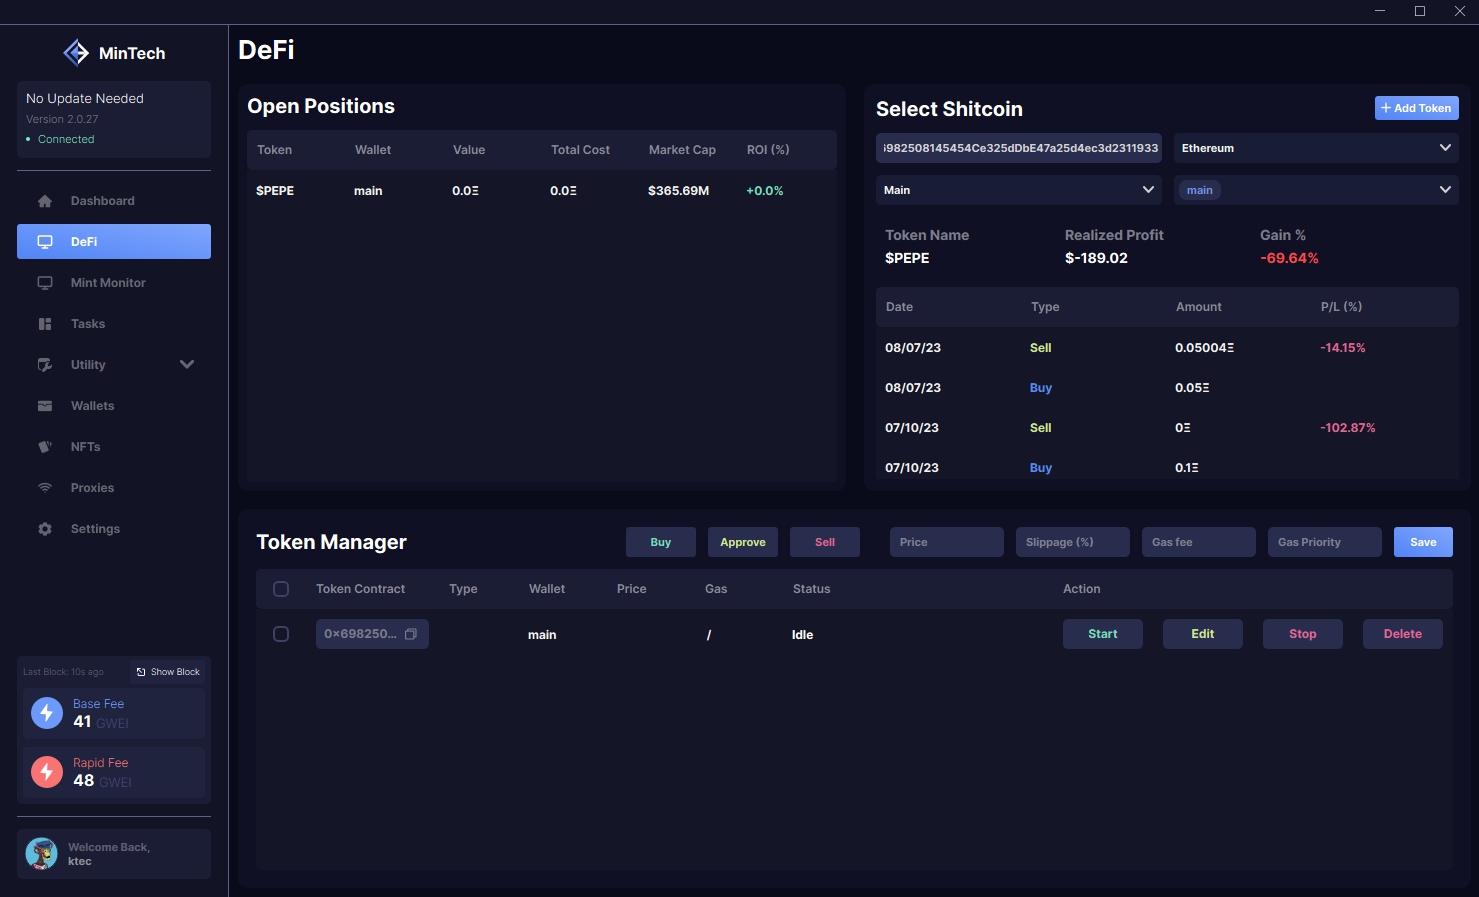Click the Rapid Fee lightning bolt icon
1479x897 pixels.
(47, 772)
